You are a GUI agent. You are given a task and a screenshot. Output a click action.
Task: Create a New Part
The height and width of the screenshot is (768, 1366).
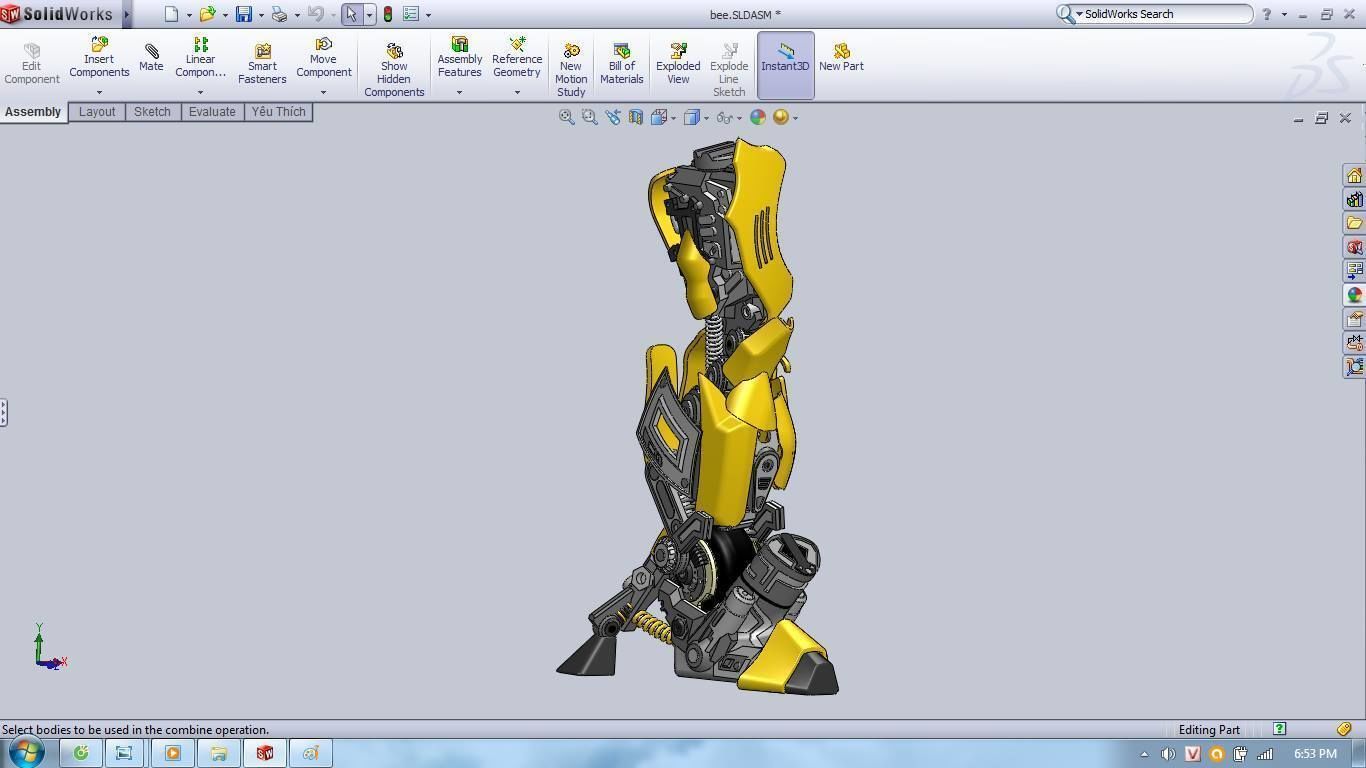click(841, 58)
